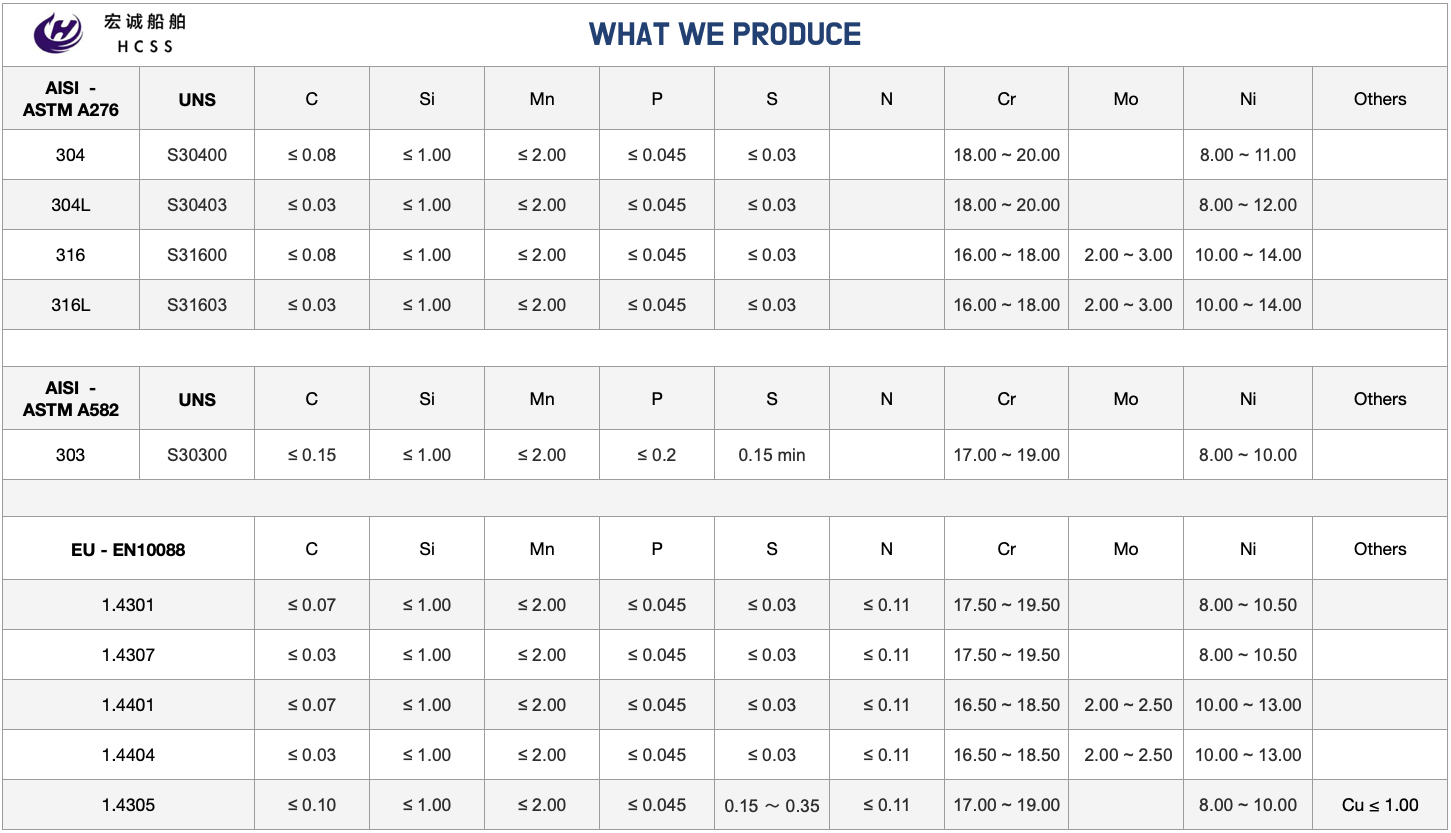Select the 0.15 ~ 0.35 sulfur cell

(x=772, y=806)
